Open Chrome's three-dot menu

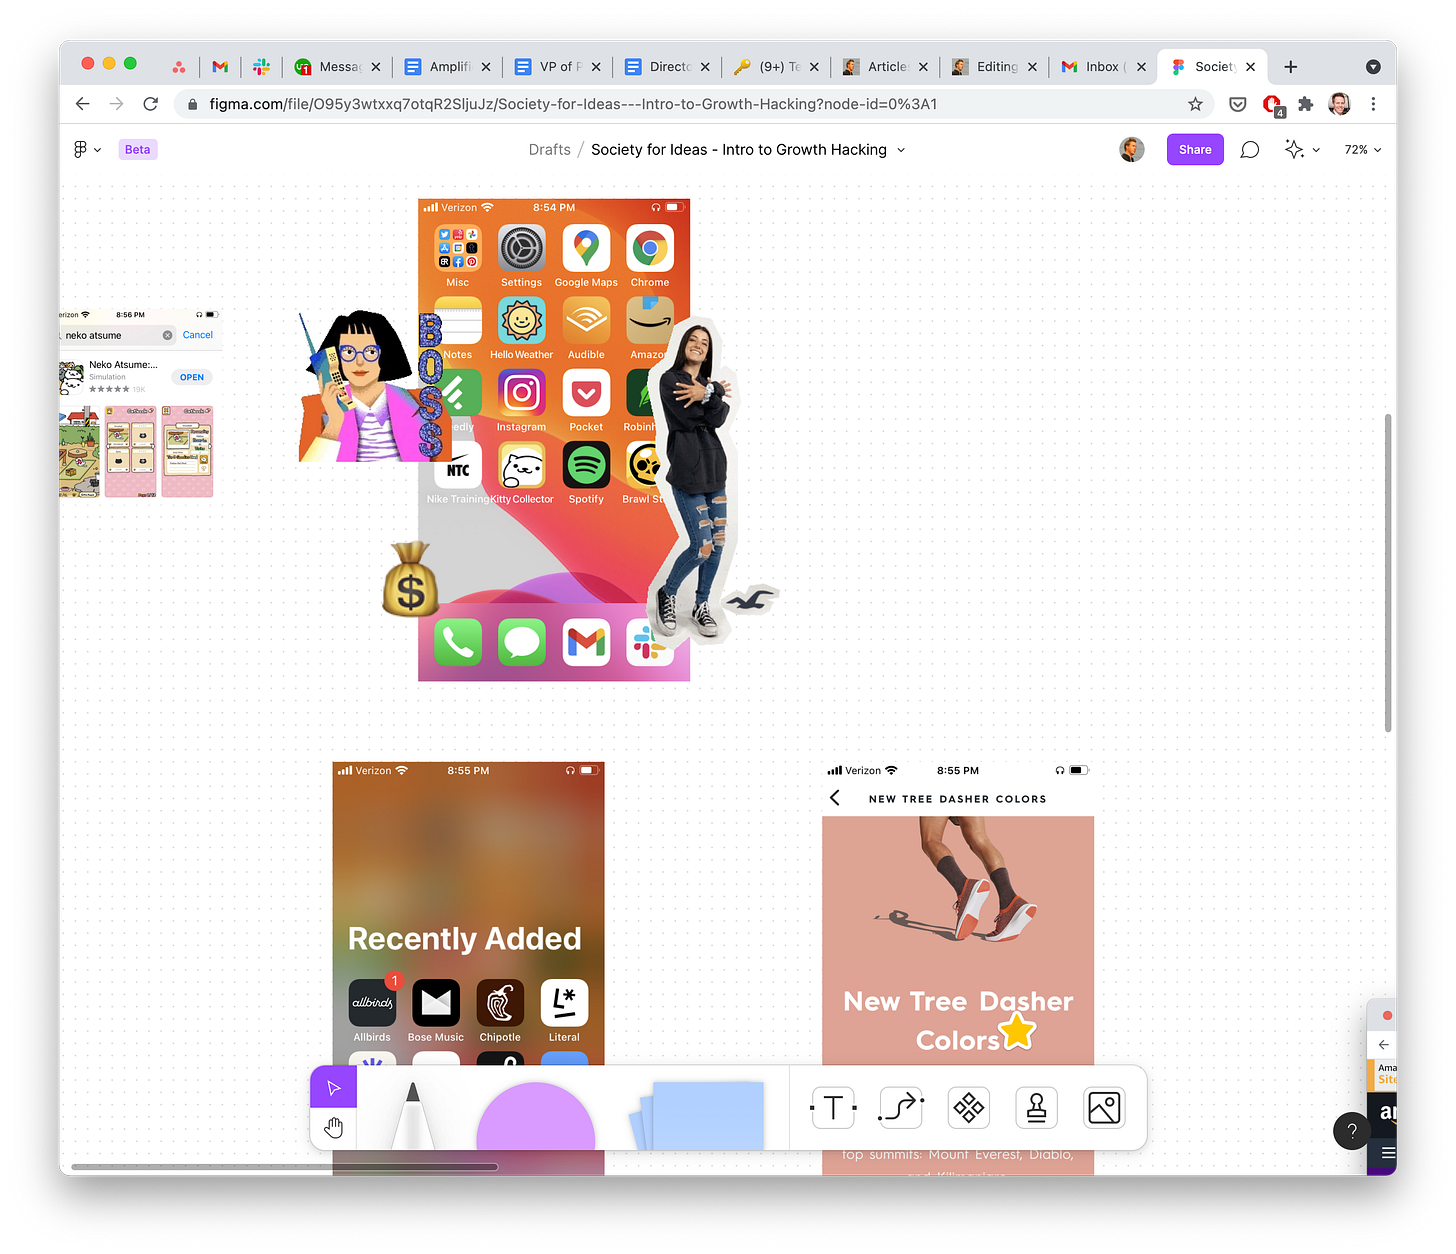click(x=1373, y=104)
